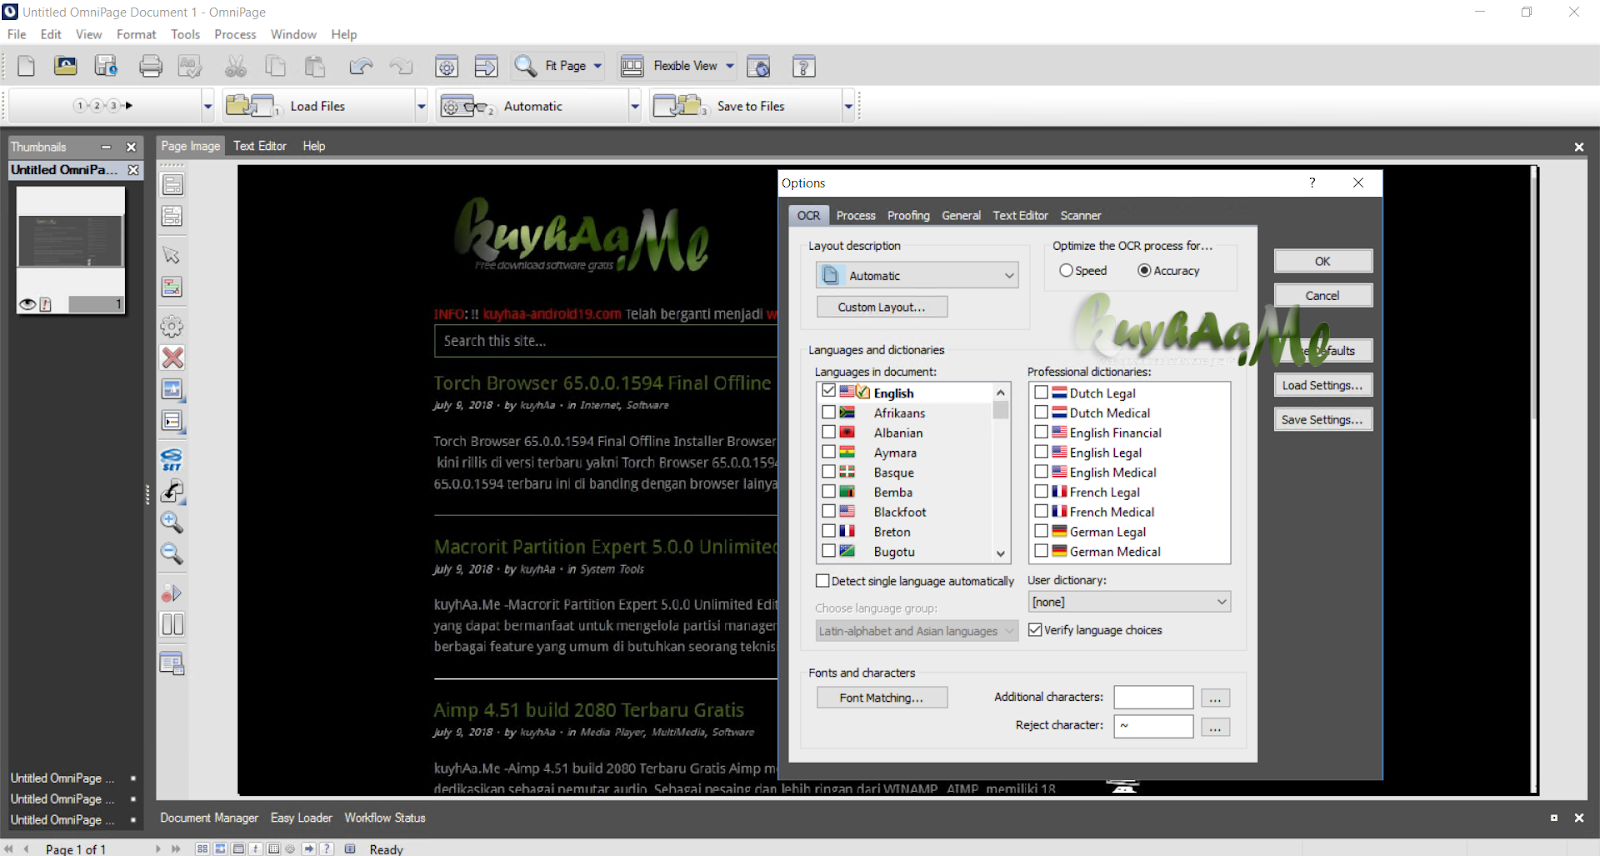The width and height of the screenshot is (1600, 856).
Task: Click the Additional characters input field
Action: coord(1153,697)
